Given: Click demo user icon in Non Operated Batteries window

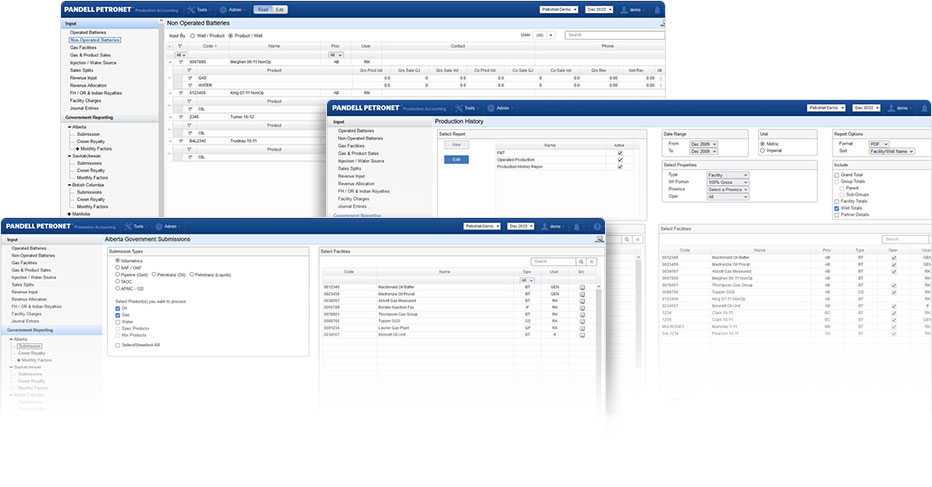Looking at the screenshot, I should click(624, 10).
